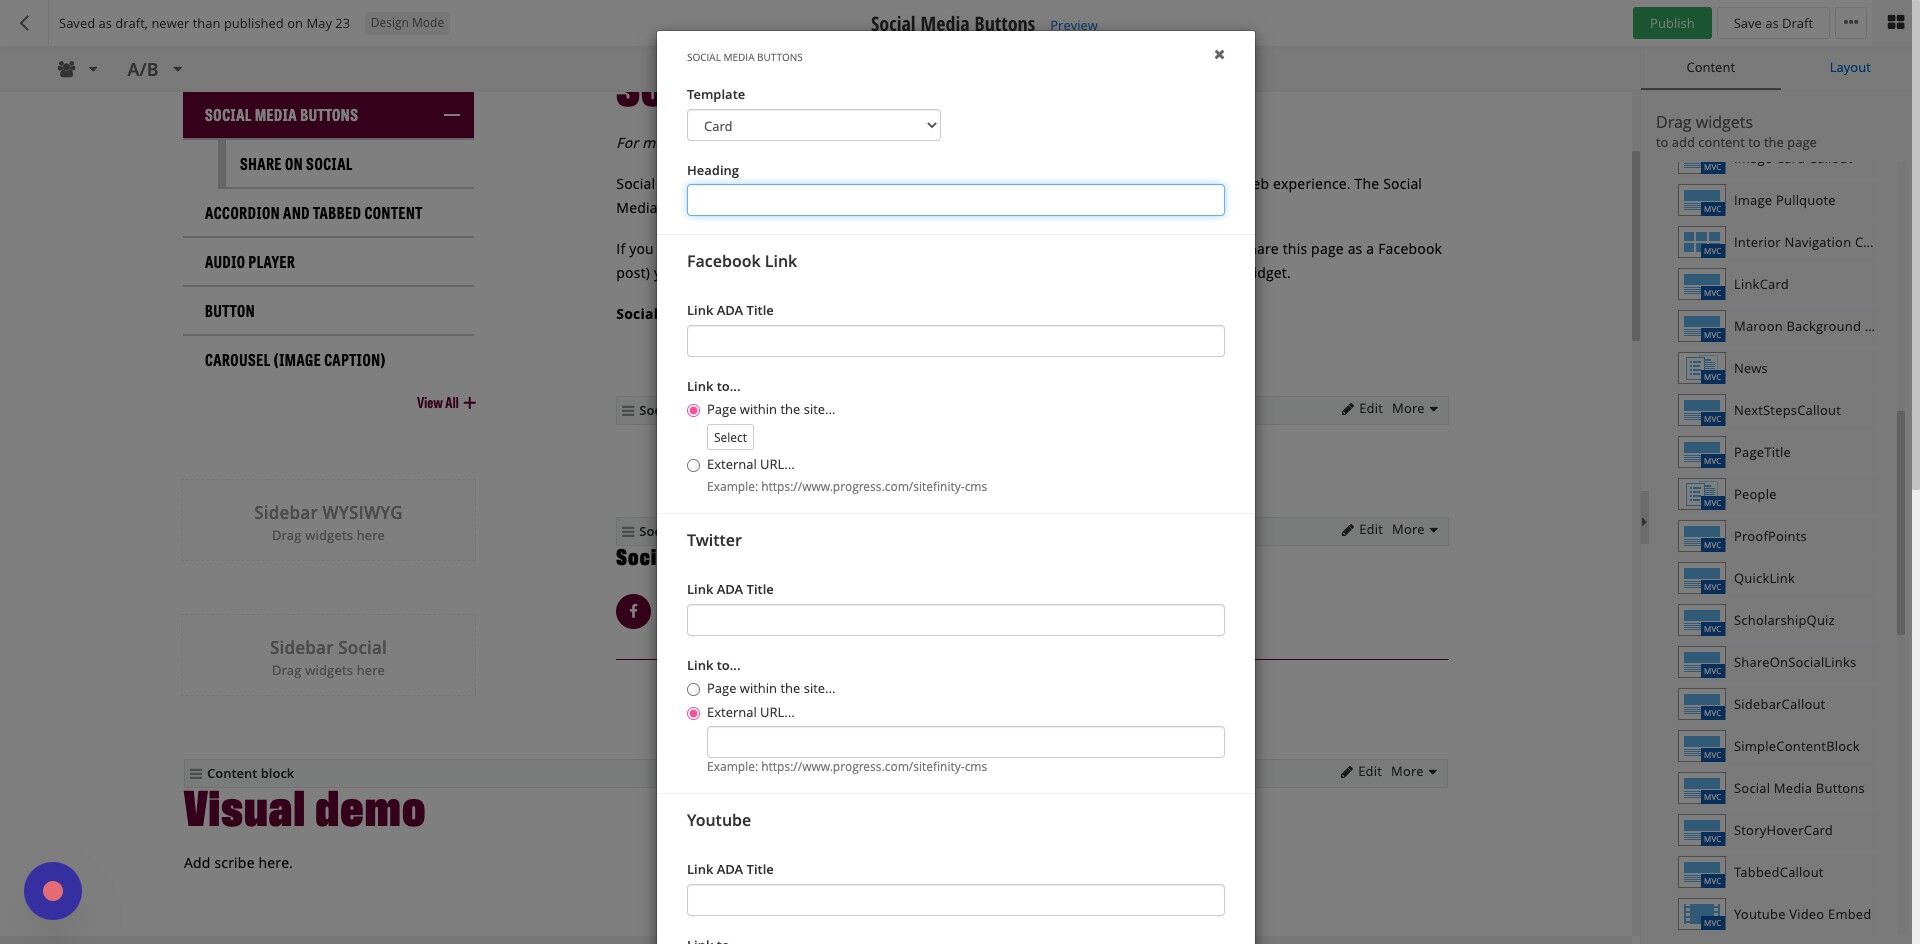Click the Youtube Video Embed widget icon
Image resolution: width=1920 pixels, height=944 pixels.
[1702, 914]
